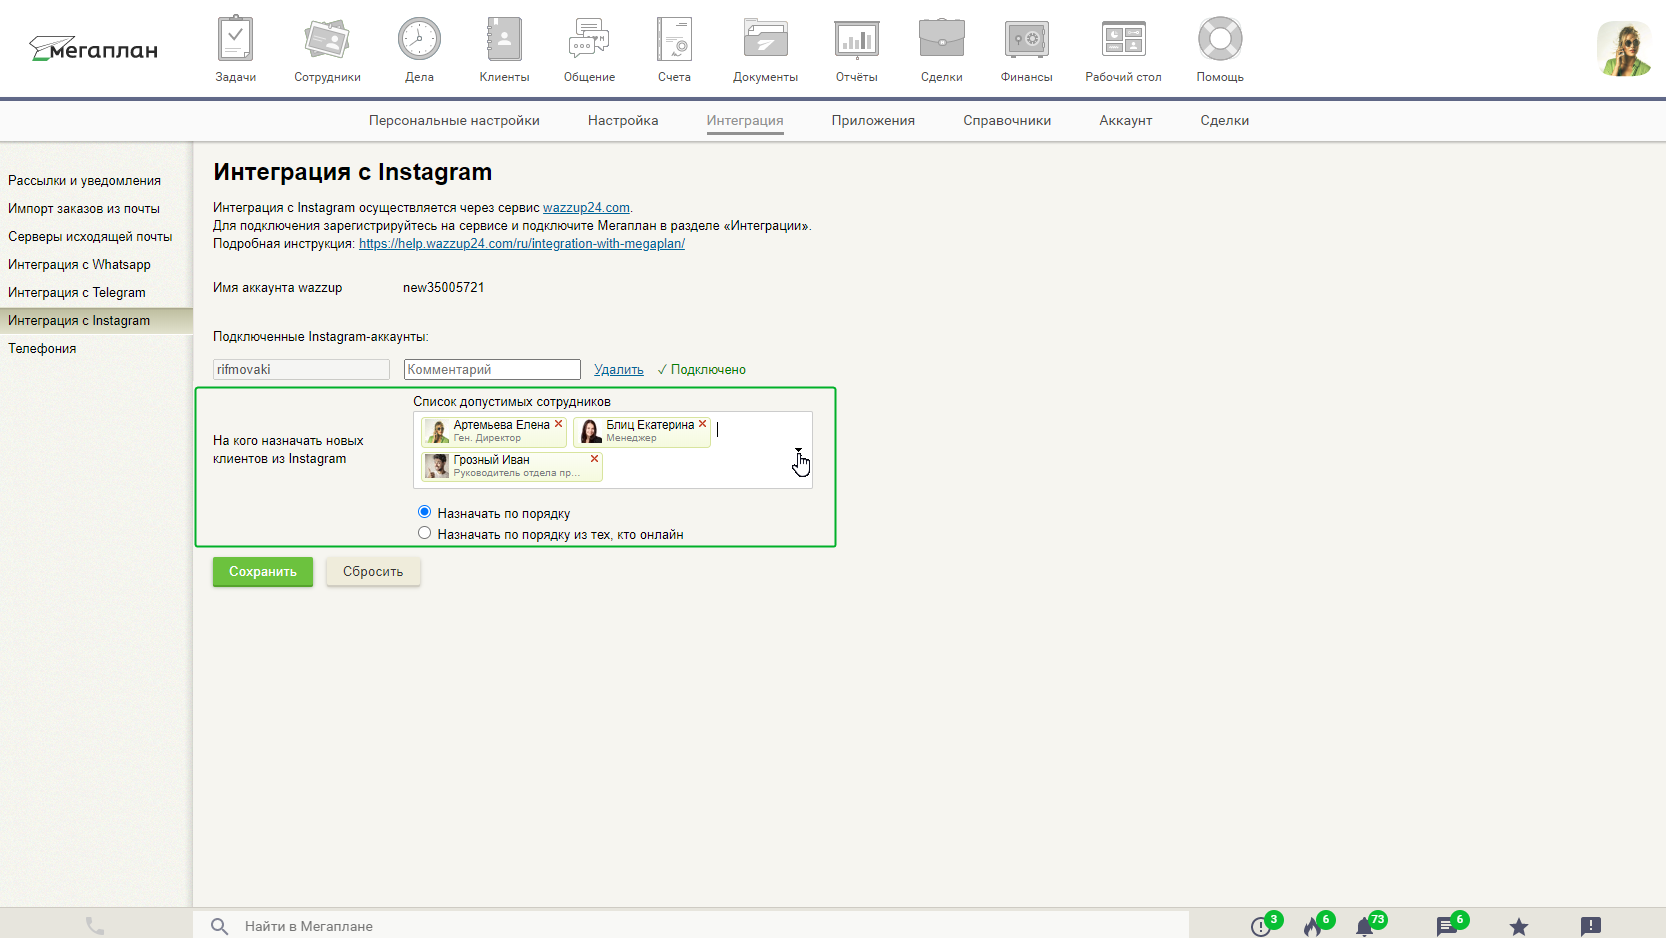This screenshot has width=1666, height=938.
Task: Open the wazzup24.com link
Action: (x=586, y=208)
